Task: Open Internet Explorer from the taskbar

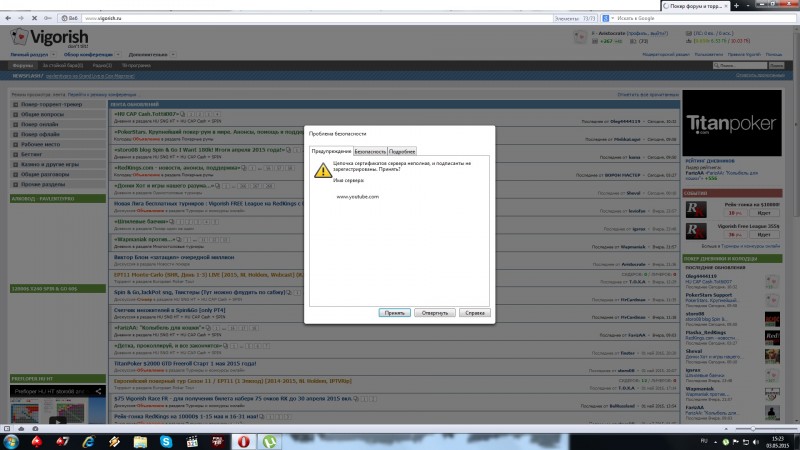Action: 88,442
